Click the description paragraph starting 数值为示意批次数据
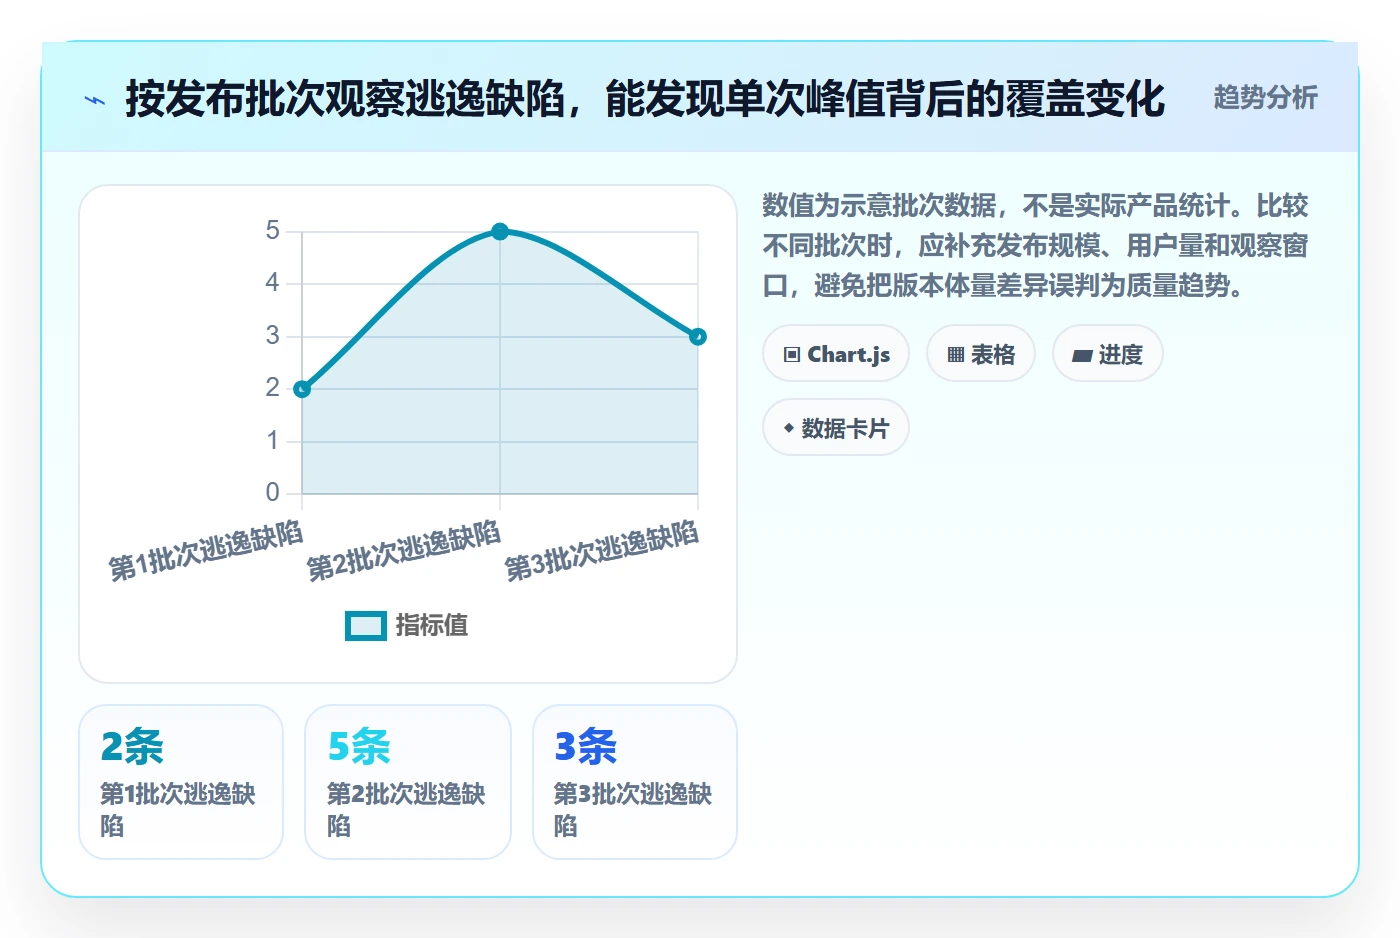This screenshot has height=938, width=1400. (x=1035, y=246)
